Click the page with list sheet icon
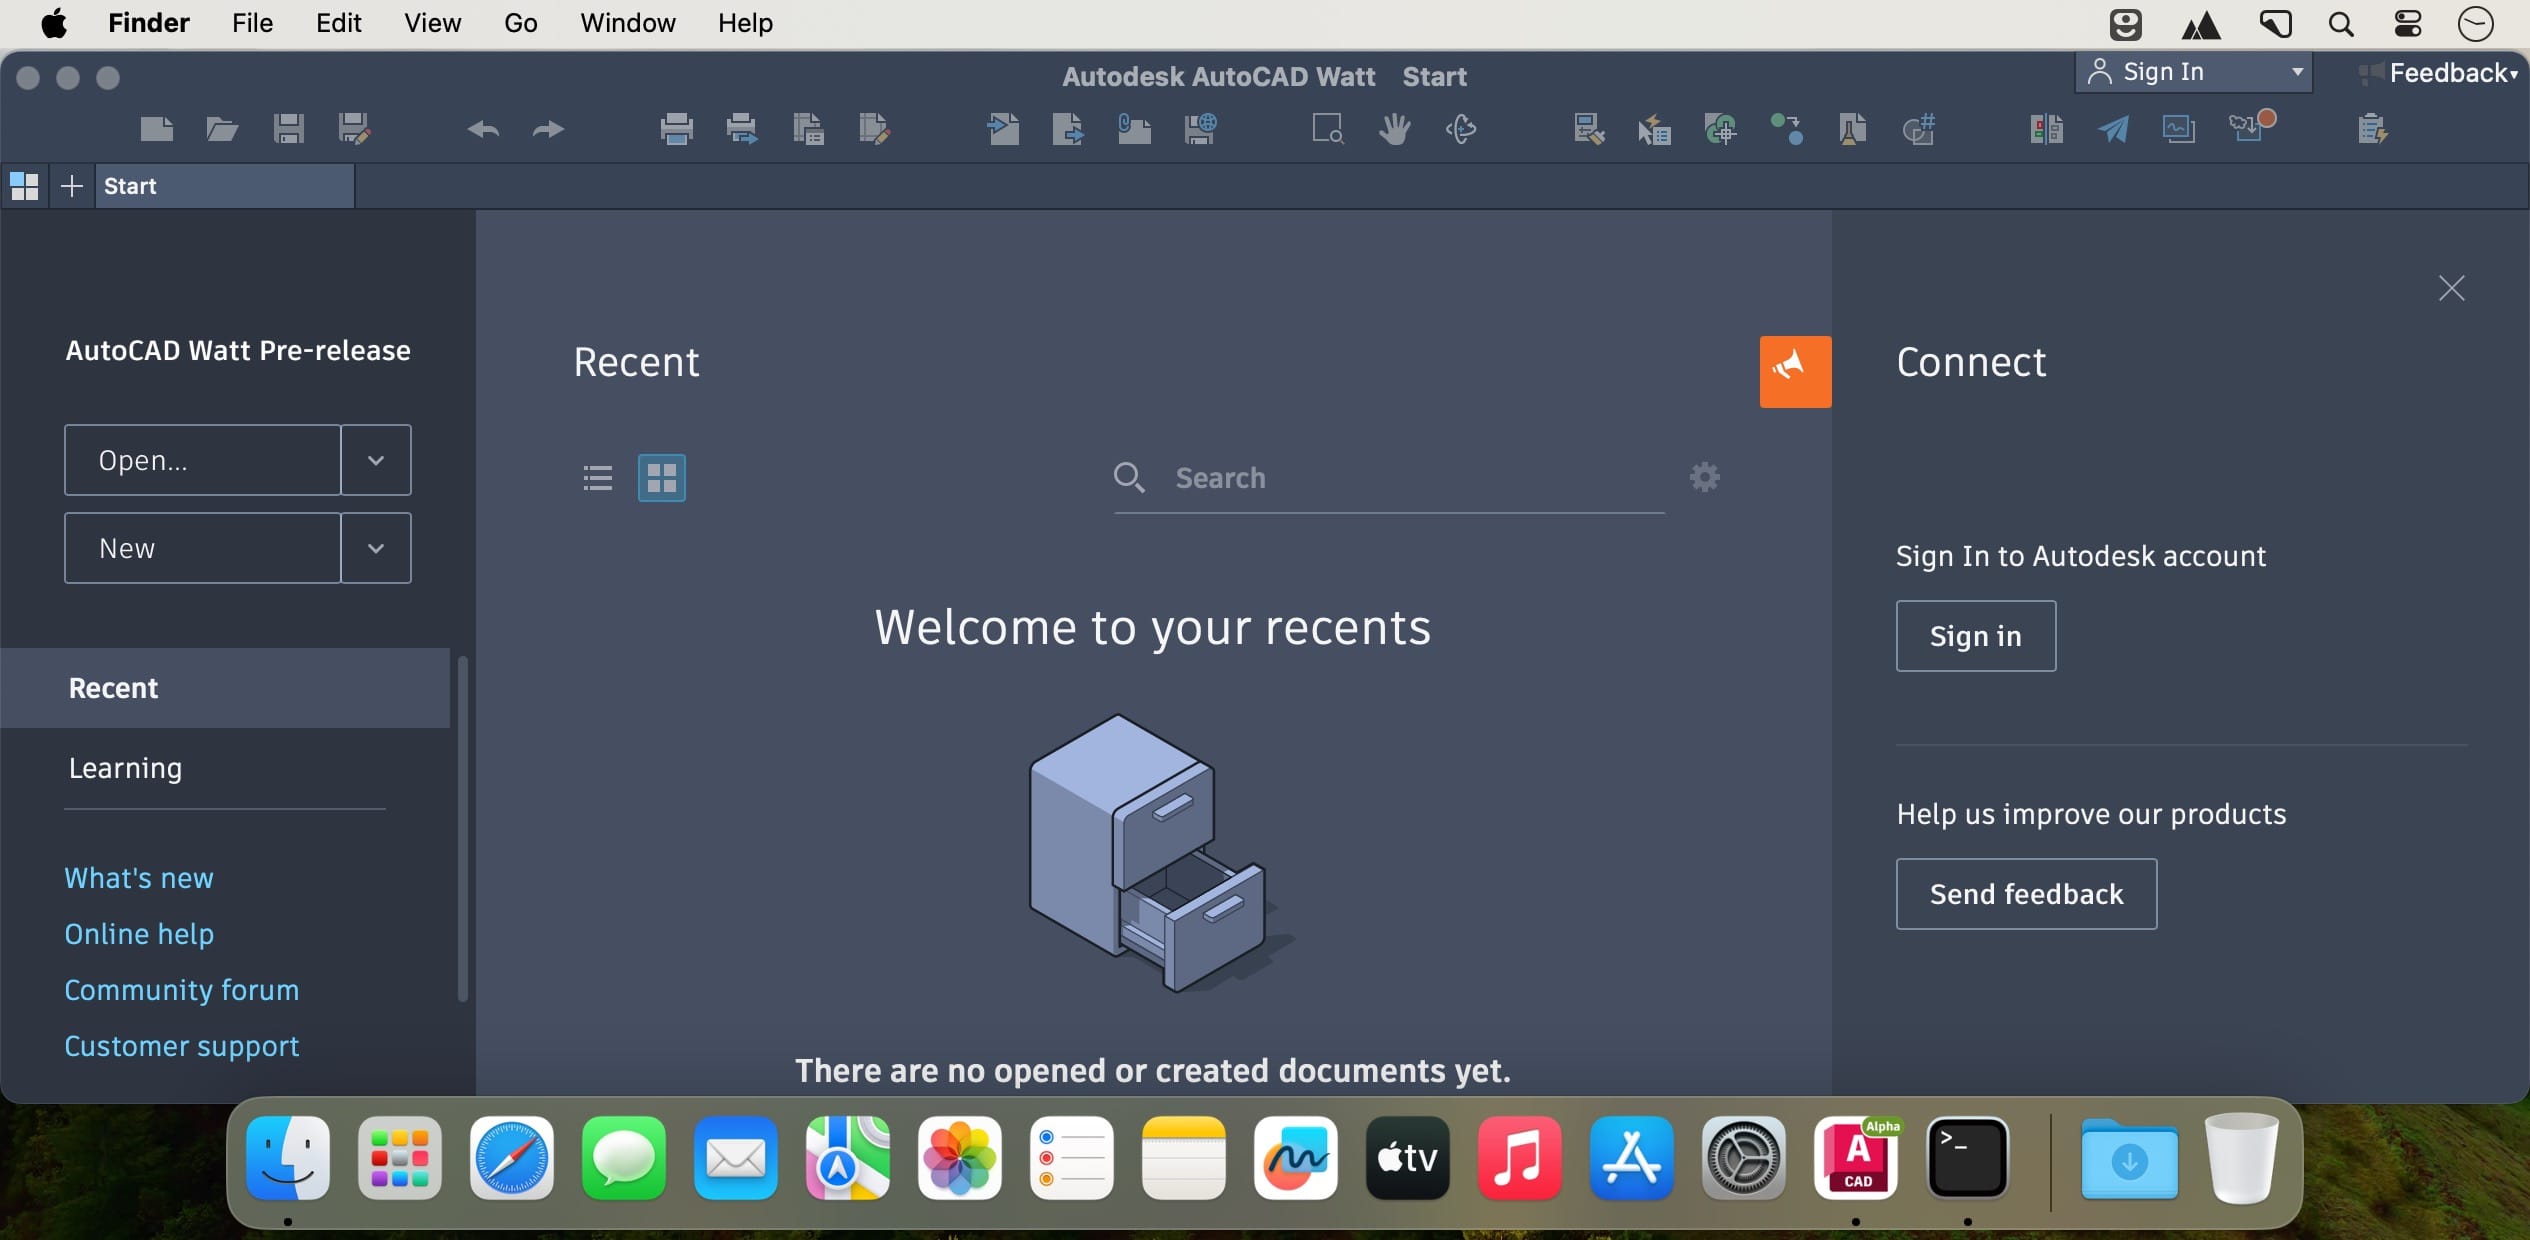 [x=808, y=129]
